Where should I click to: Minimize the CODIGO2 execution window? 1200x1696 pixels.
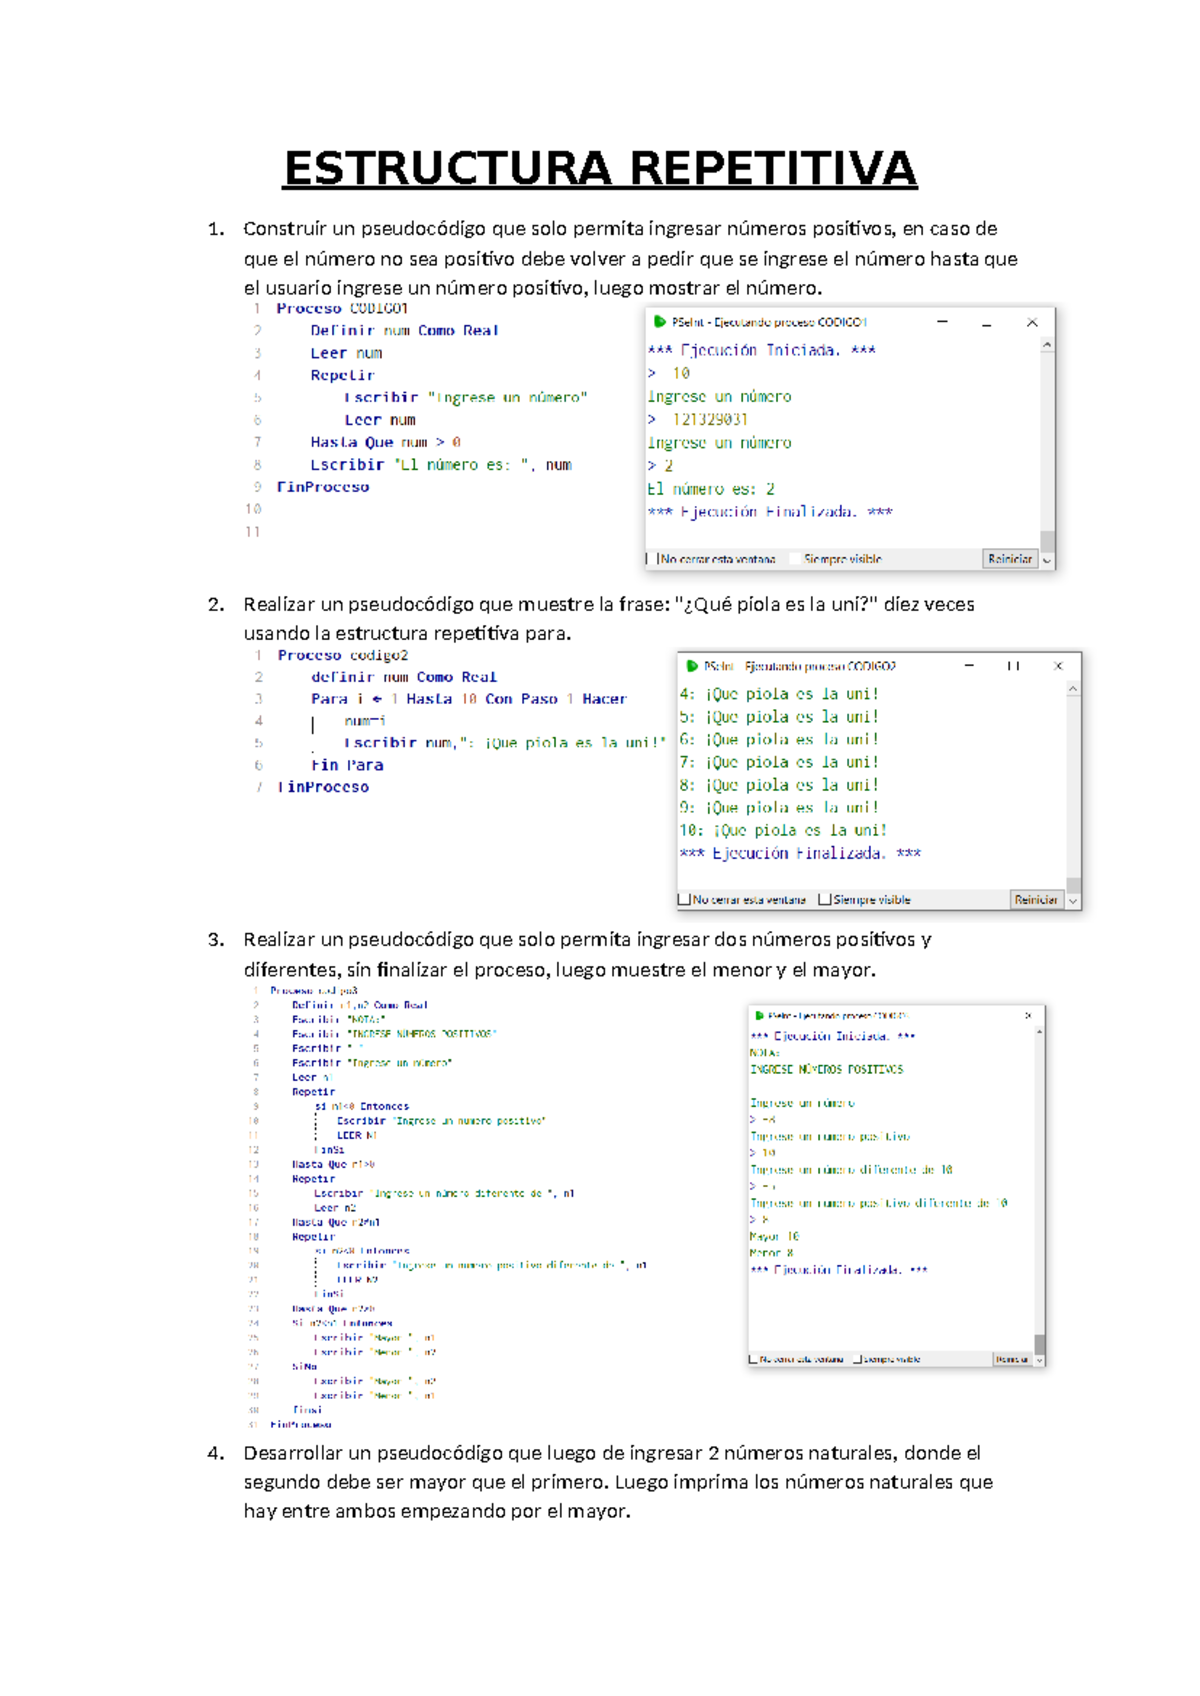(x=968, y=666)
